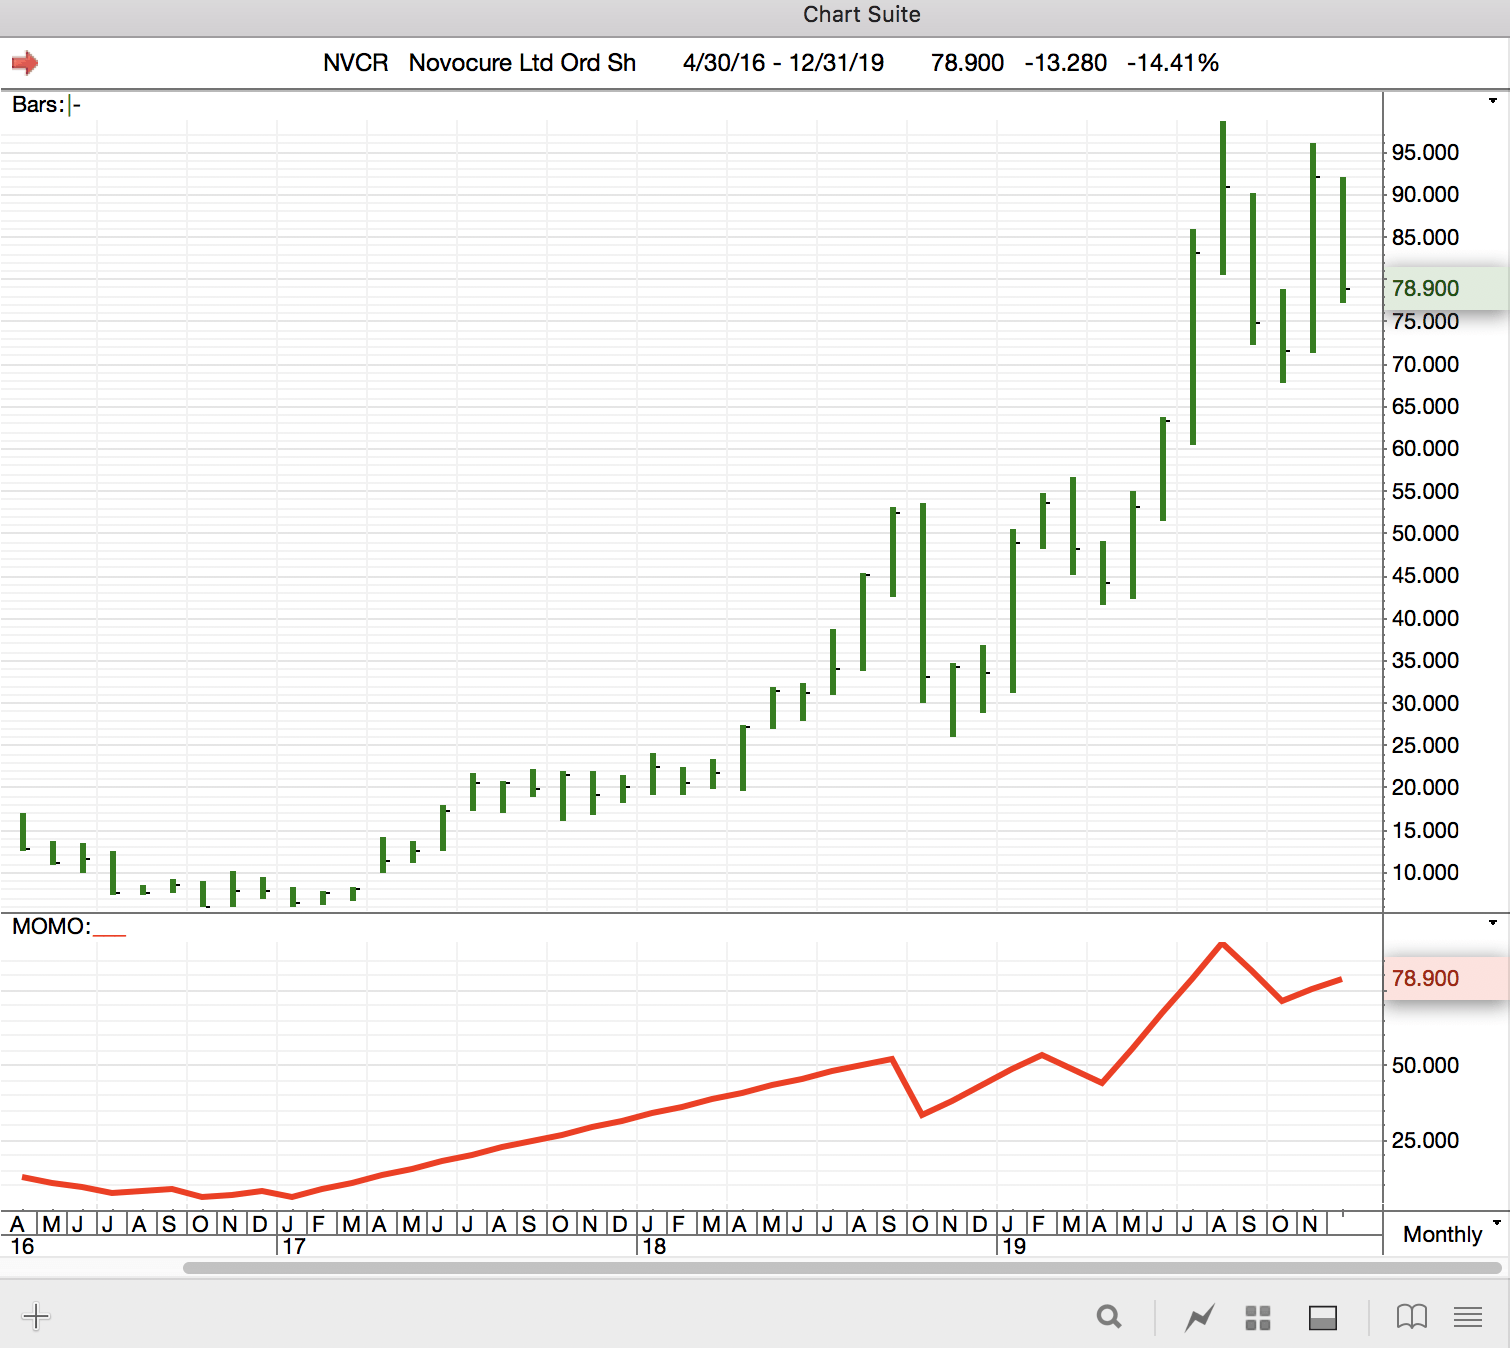1510x1348 pixels.
Task: Expand the MOMO pane options triangle
Action: (x=1493, y=923)
